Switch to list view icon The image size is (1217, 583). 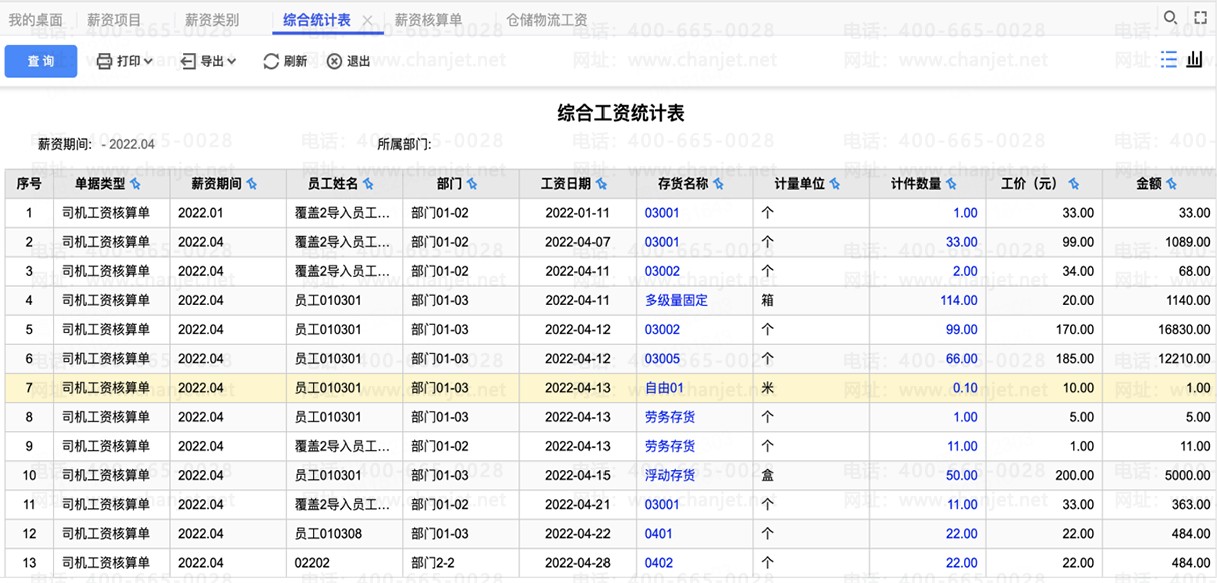(x=1169, y=60)
